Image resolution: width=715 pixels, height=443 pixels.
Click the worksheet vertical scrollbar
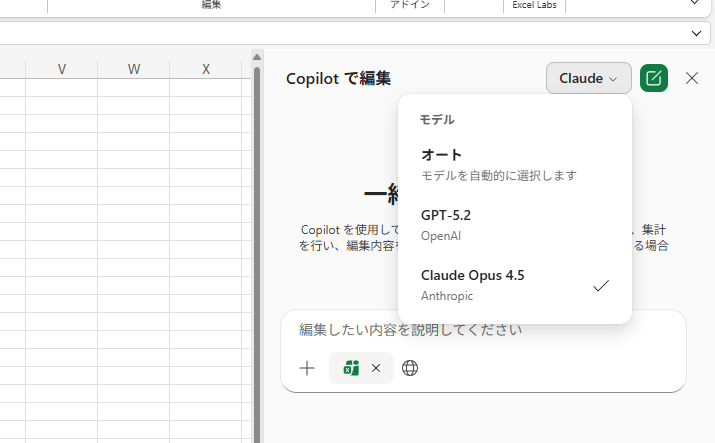pos(256,250)
